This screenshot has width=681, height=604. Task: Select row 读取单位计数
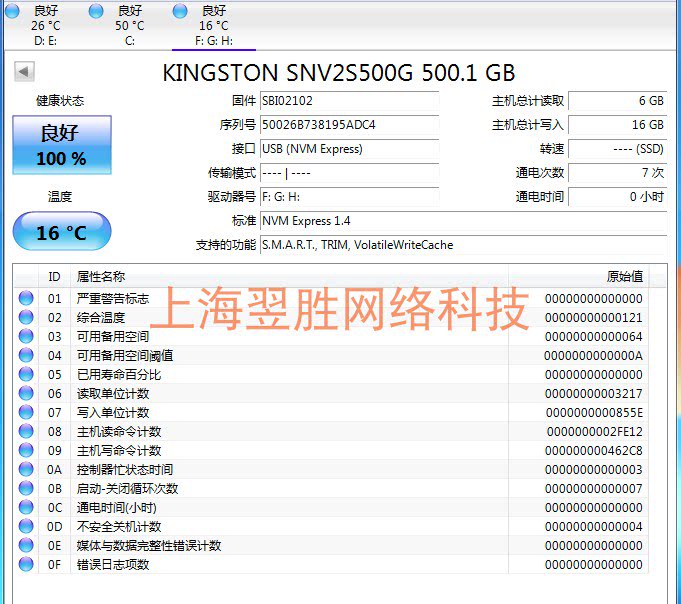coord(331,393)
